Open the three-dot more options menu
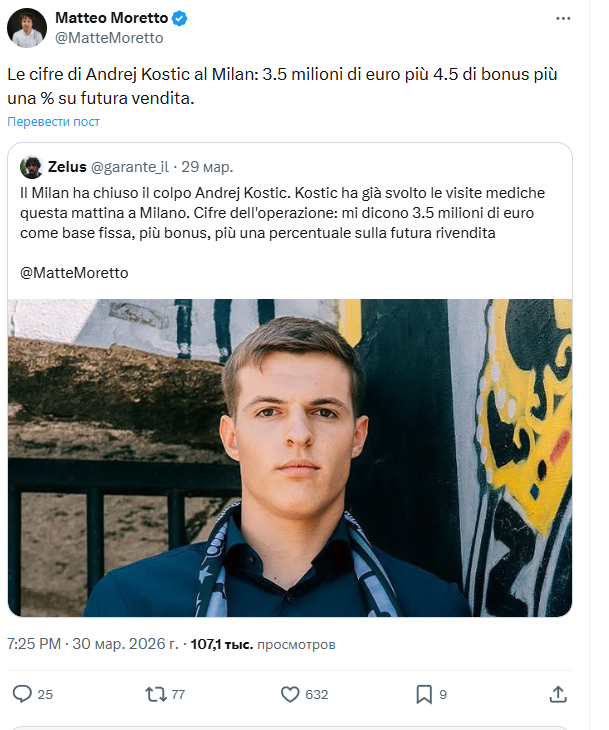Viewport: 609px width, 730px height. (564, 20)
